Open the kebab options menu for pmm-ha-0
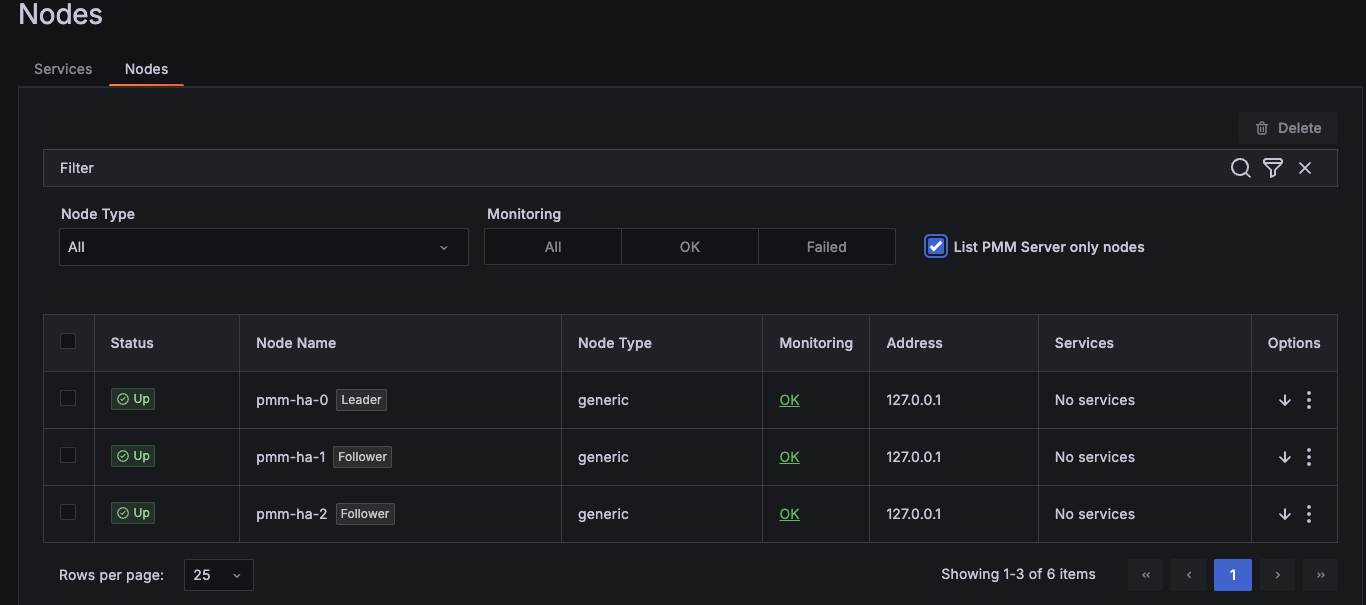1366x605 pixels. (x=1308, y=399)
